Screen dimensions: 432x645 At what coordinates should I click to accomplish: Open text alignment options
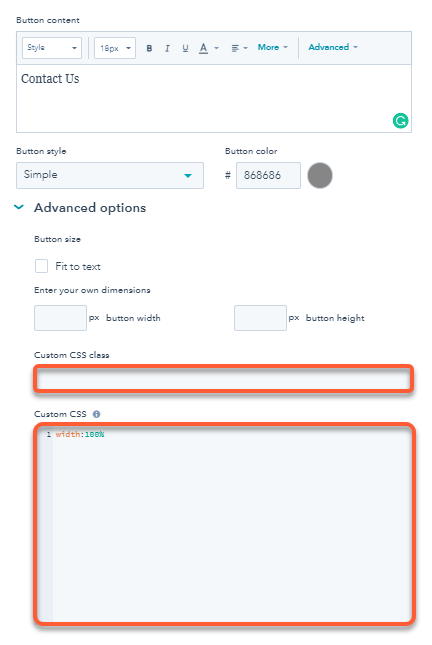239,48
